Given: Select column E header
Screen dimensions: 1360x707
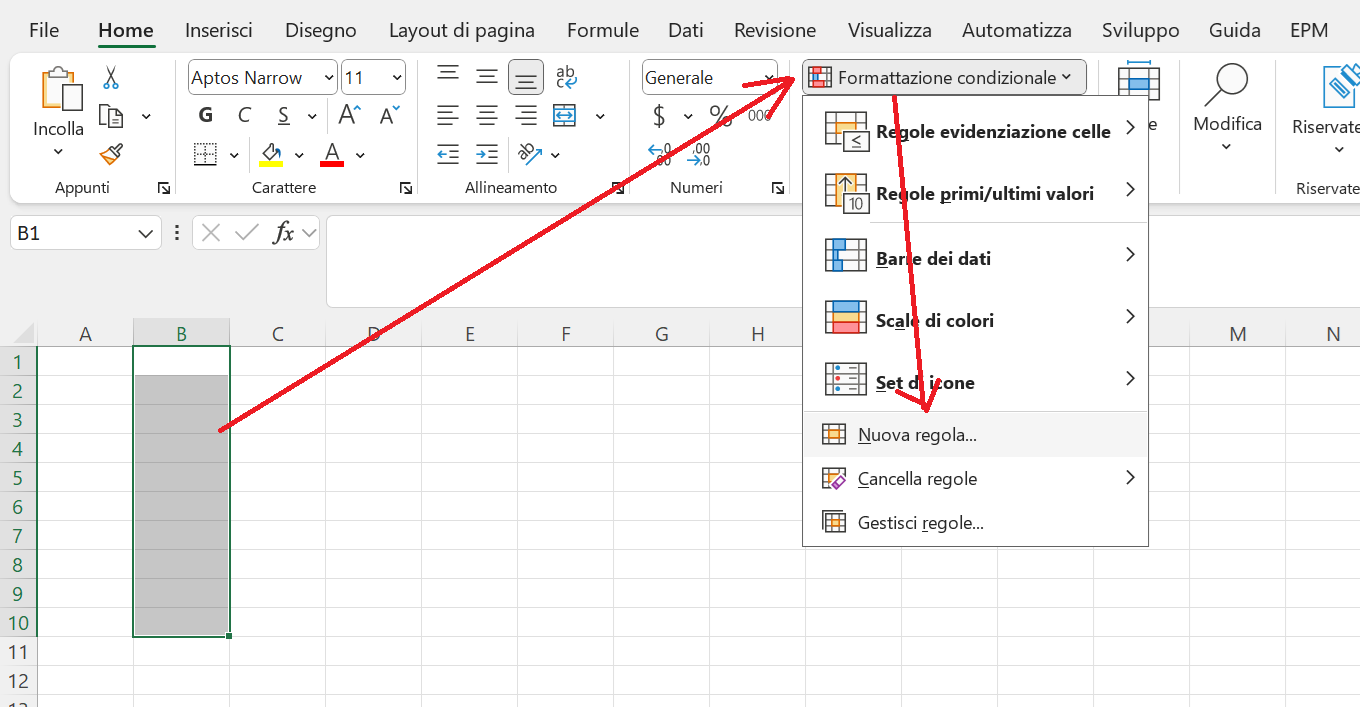Looking at the screenshot, I should coord(469,334).
